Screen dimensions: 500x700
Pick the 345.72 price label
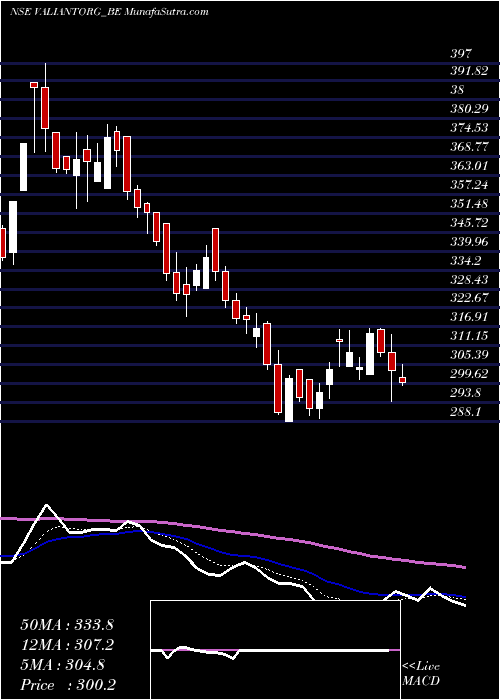469,222
